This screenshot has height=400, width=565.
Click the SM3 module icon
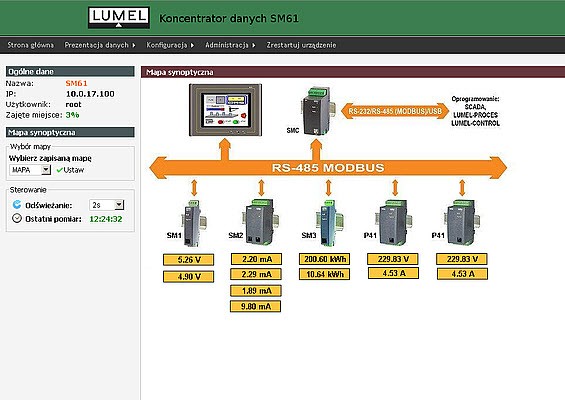tap(329, 223)
